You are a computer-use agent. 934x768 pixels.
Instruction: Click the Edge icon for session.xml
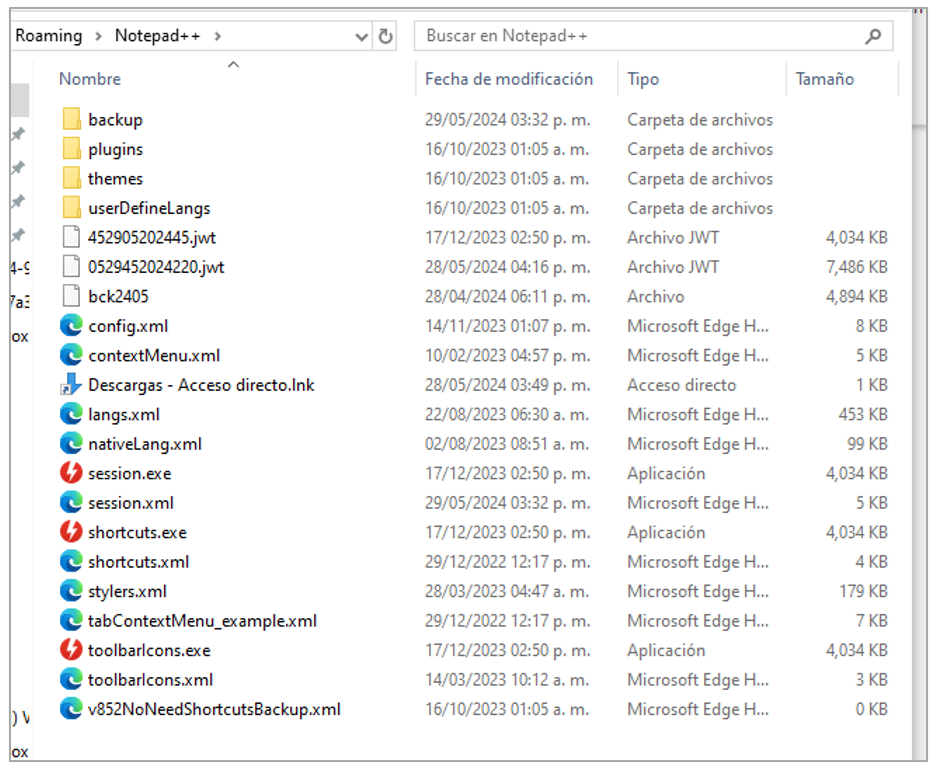71,502
